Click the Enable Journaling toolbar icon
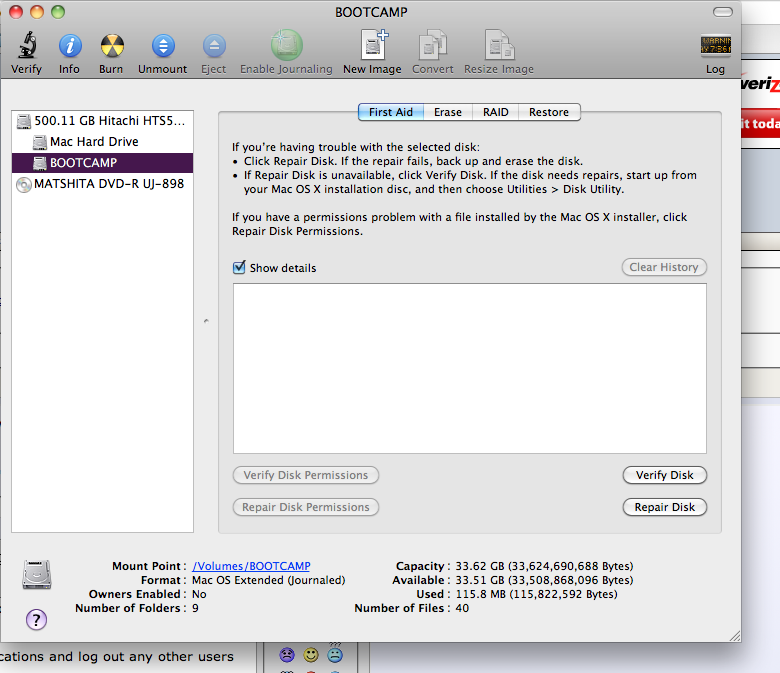Screen dimensions: 780x673 [287, 45]
